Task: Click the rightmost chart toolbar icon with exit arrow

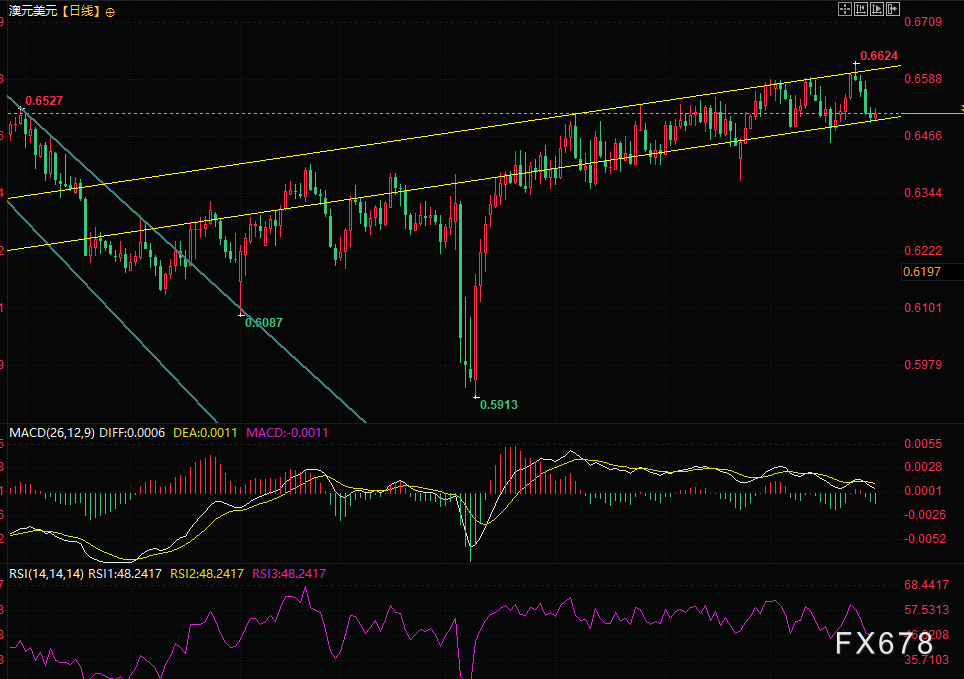Action: tap(890, 9)
